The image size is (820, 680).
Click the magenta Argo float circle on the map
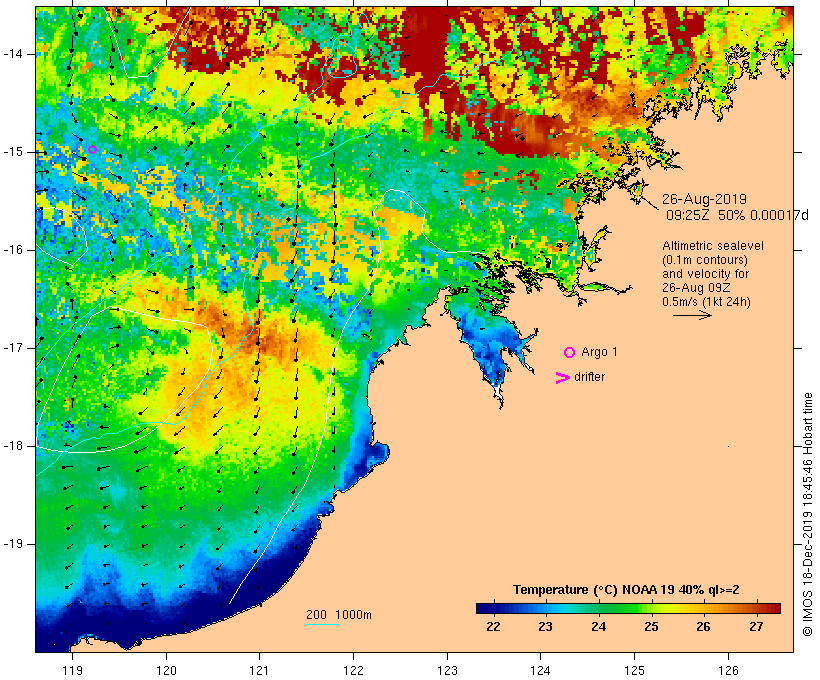pos(93,150)
